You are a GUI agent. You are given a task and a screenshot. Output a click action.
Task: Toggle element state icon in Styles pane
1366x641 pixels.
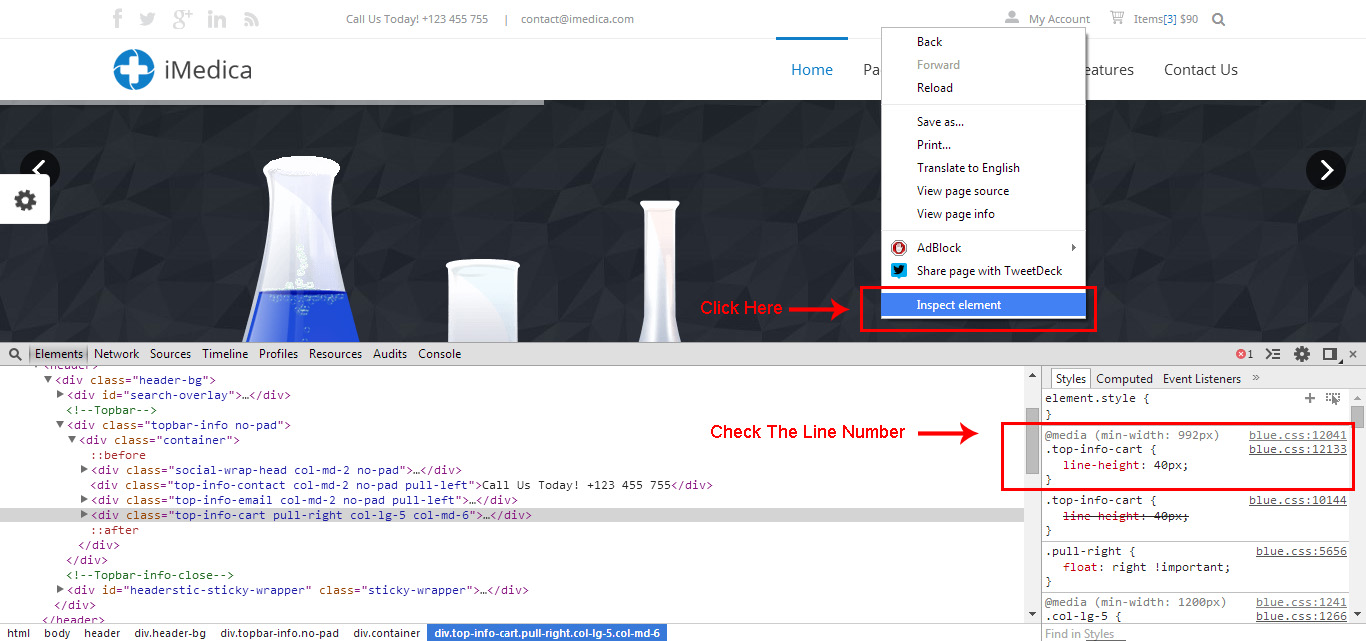pos(1333,398)
